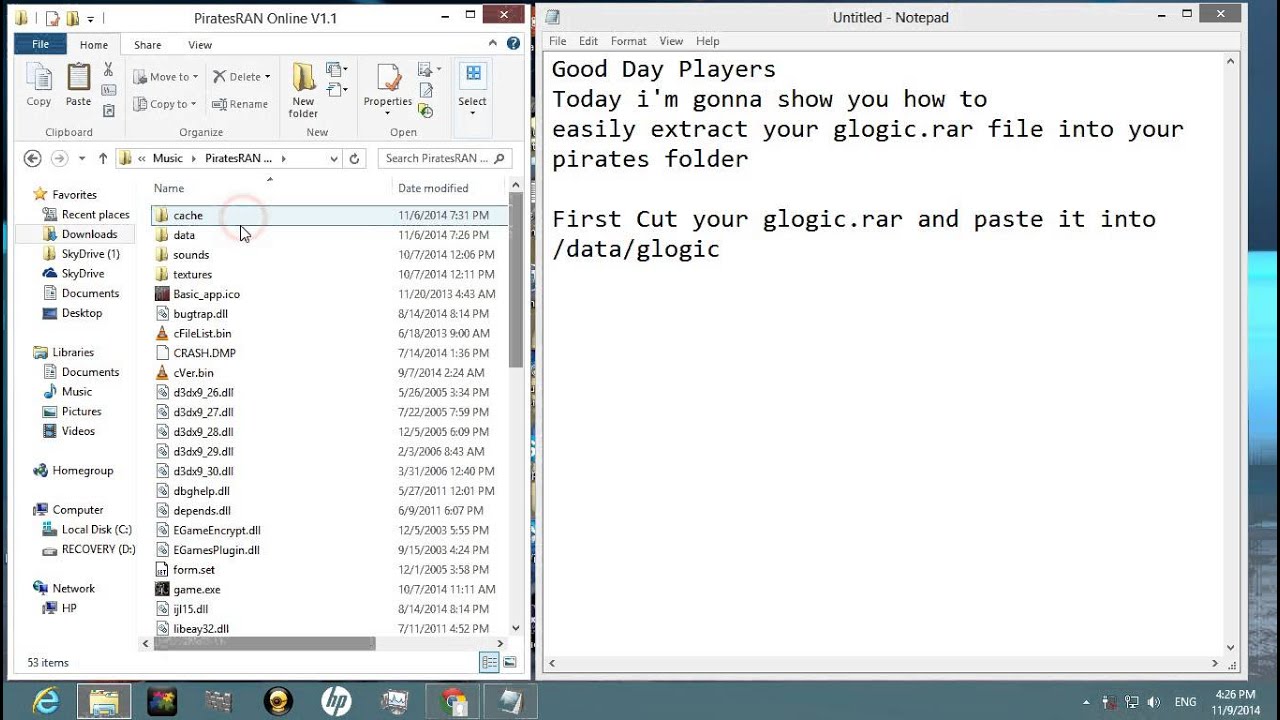1280x720 pixels.
Task: Open the Notepad Edit menu
Action: pyautogui.click(x=588, y=41)
